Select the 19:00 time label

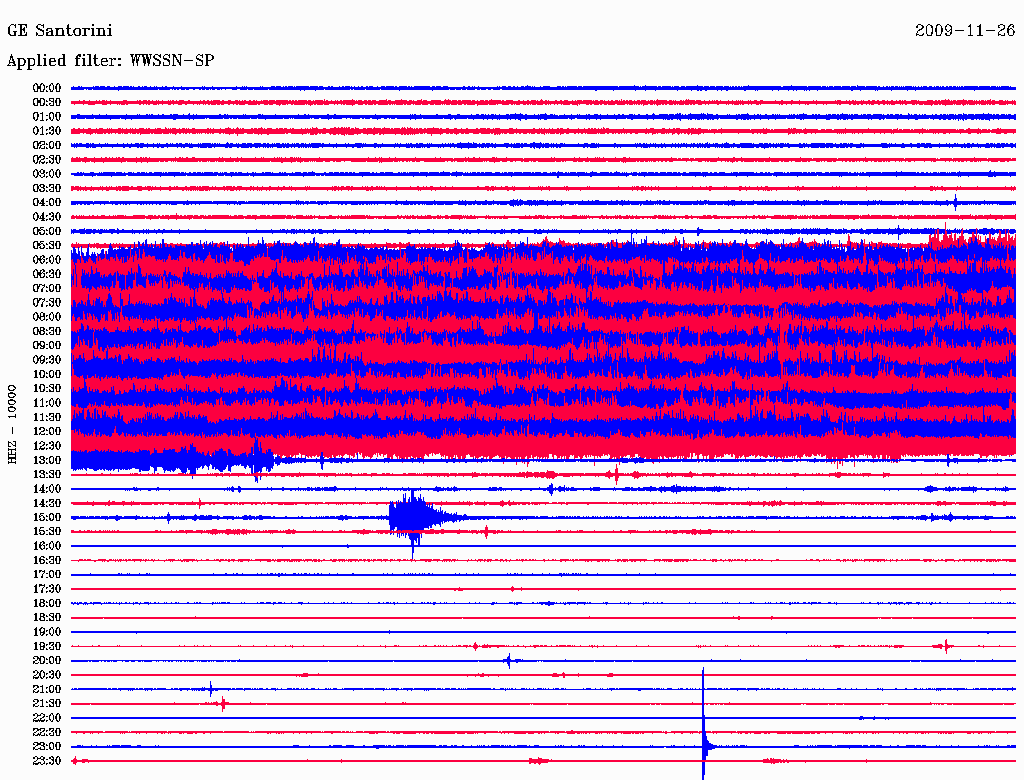pyautogui.click(x=47, y=632)
